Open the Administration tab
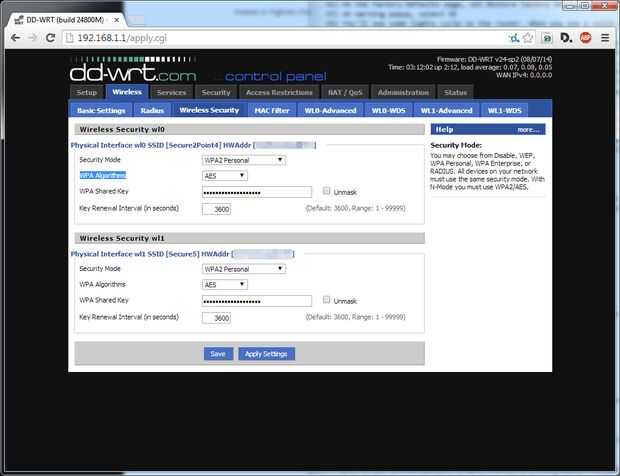The image size is (620, 476). pyautogui.click(x=403, y=93)
